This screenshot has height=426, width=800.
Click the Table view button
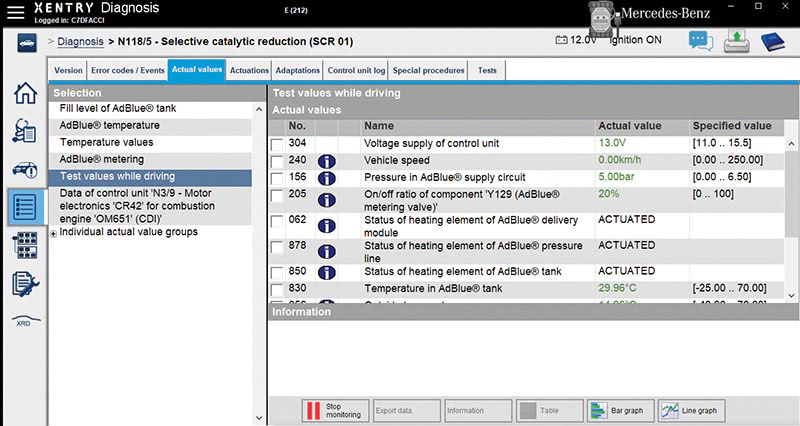coord(549,411)
